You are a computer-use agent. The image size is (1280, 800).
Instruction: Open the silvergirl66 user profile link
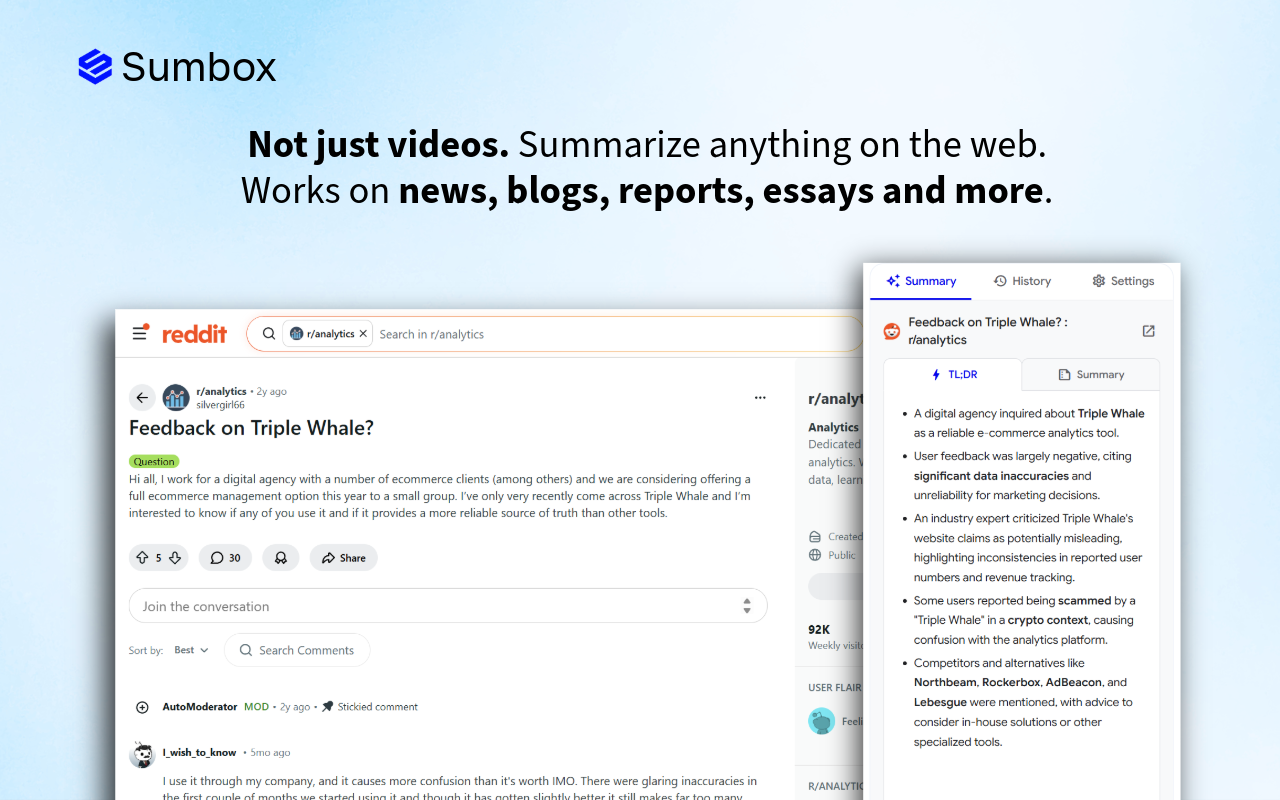click(220, 405)
